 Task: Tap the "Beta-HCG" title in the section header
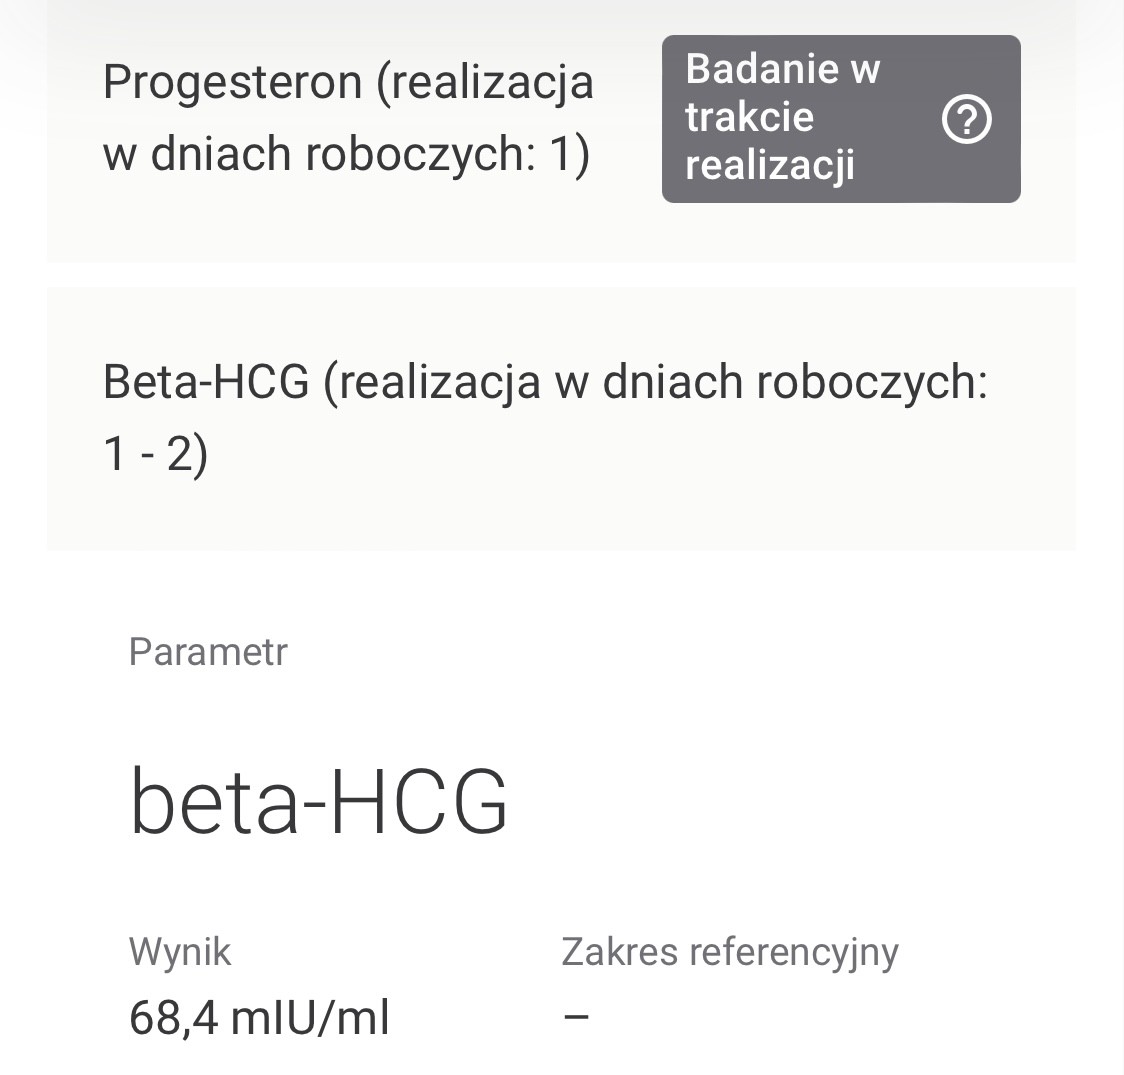click(x=206, y=382)
